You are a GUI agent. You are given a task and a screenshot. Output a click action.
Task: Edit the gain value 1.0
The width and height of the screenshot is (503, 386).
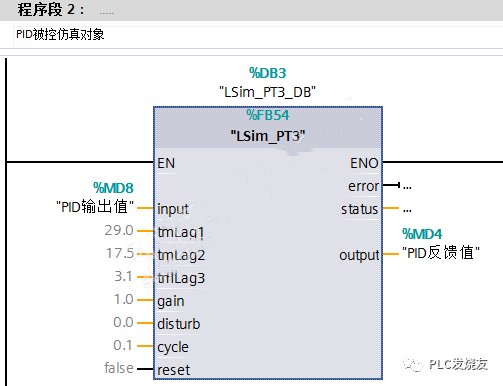point(124,299)
